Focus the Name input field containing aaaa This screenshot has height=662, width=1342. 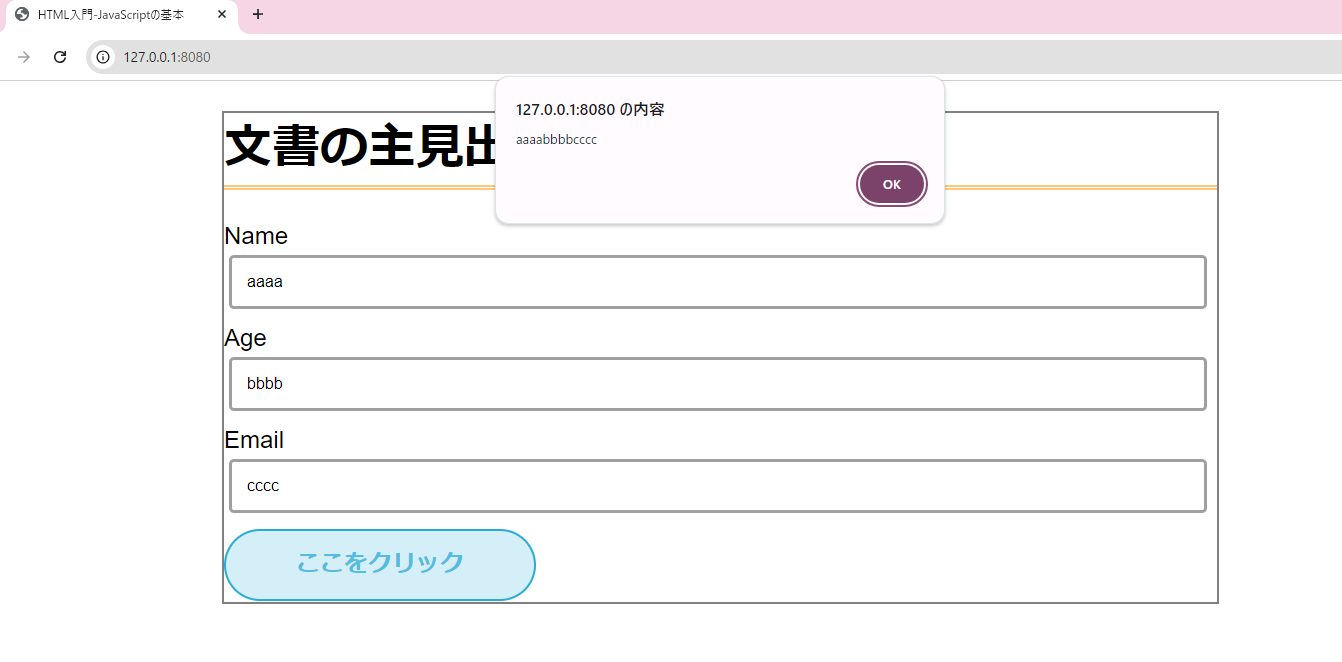[718, 282]
